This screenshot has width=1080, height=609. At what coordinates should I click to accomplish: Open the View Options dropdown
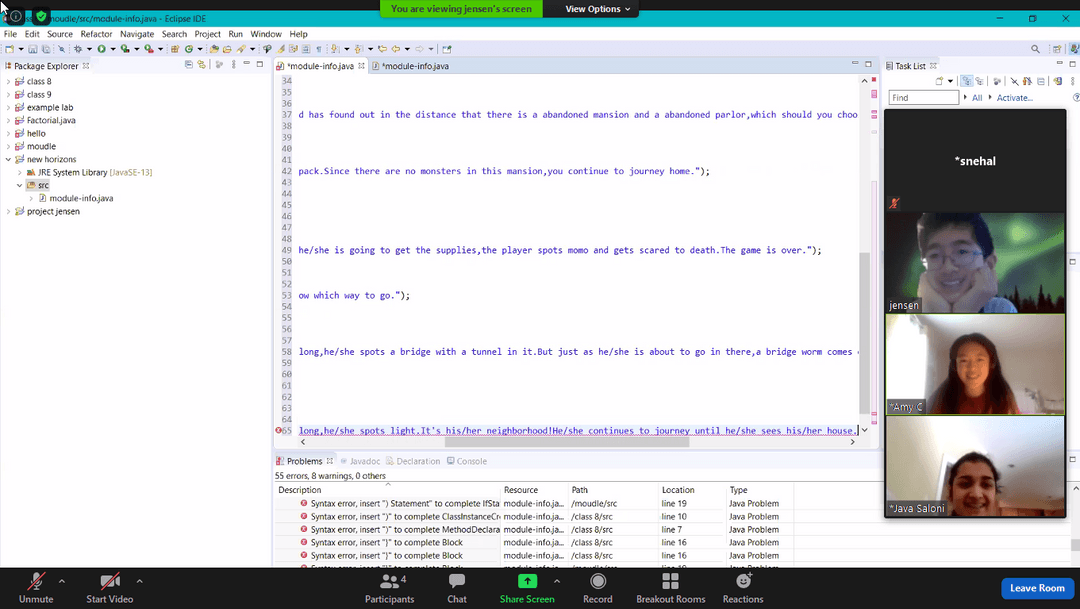(596, 9)
